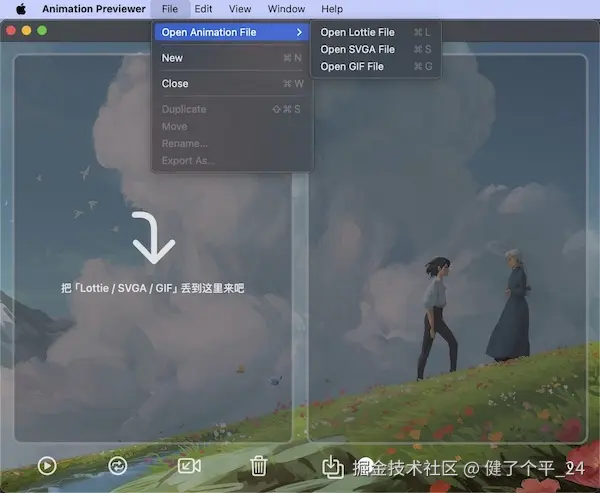Click the video camera resize icon
600x493 pixels.
tap(189, 466)
